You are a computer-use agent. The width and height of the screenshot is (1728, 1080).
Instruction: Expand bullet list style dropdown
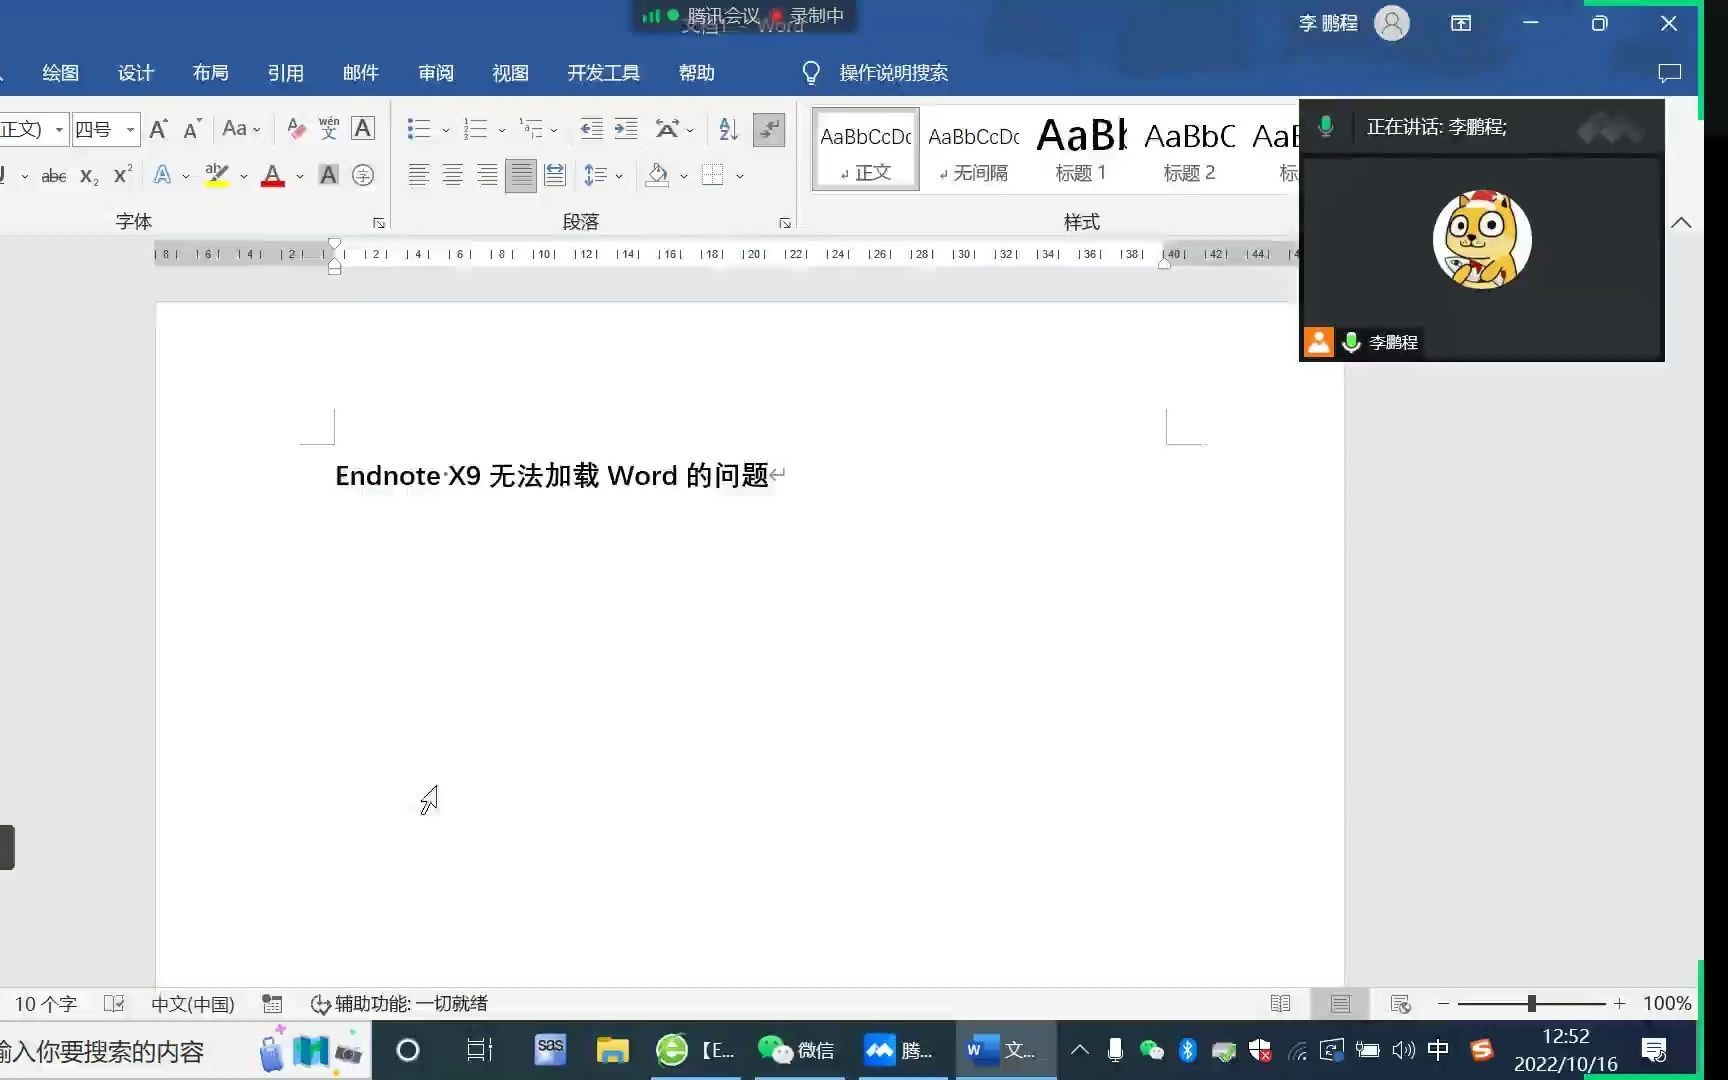446,130
